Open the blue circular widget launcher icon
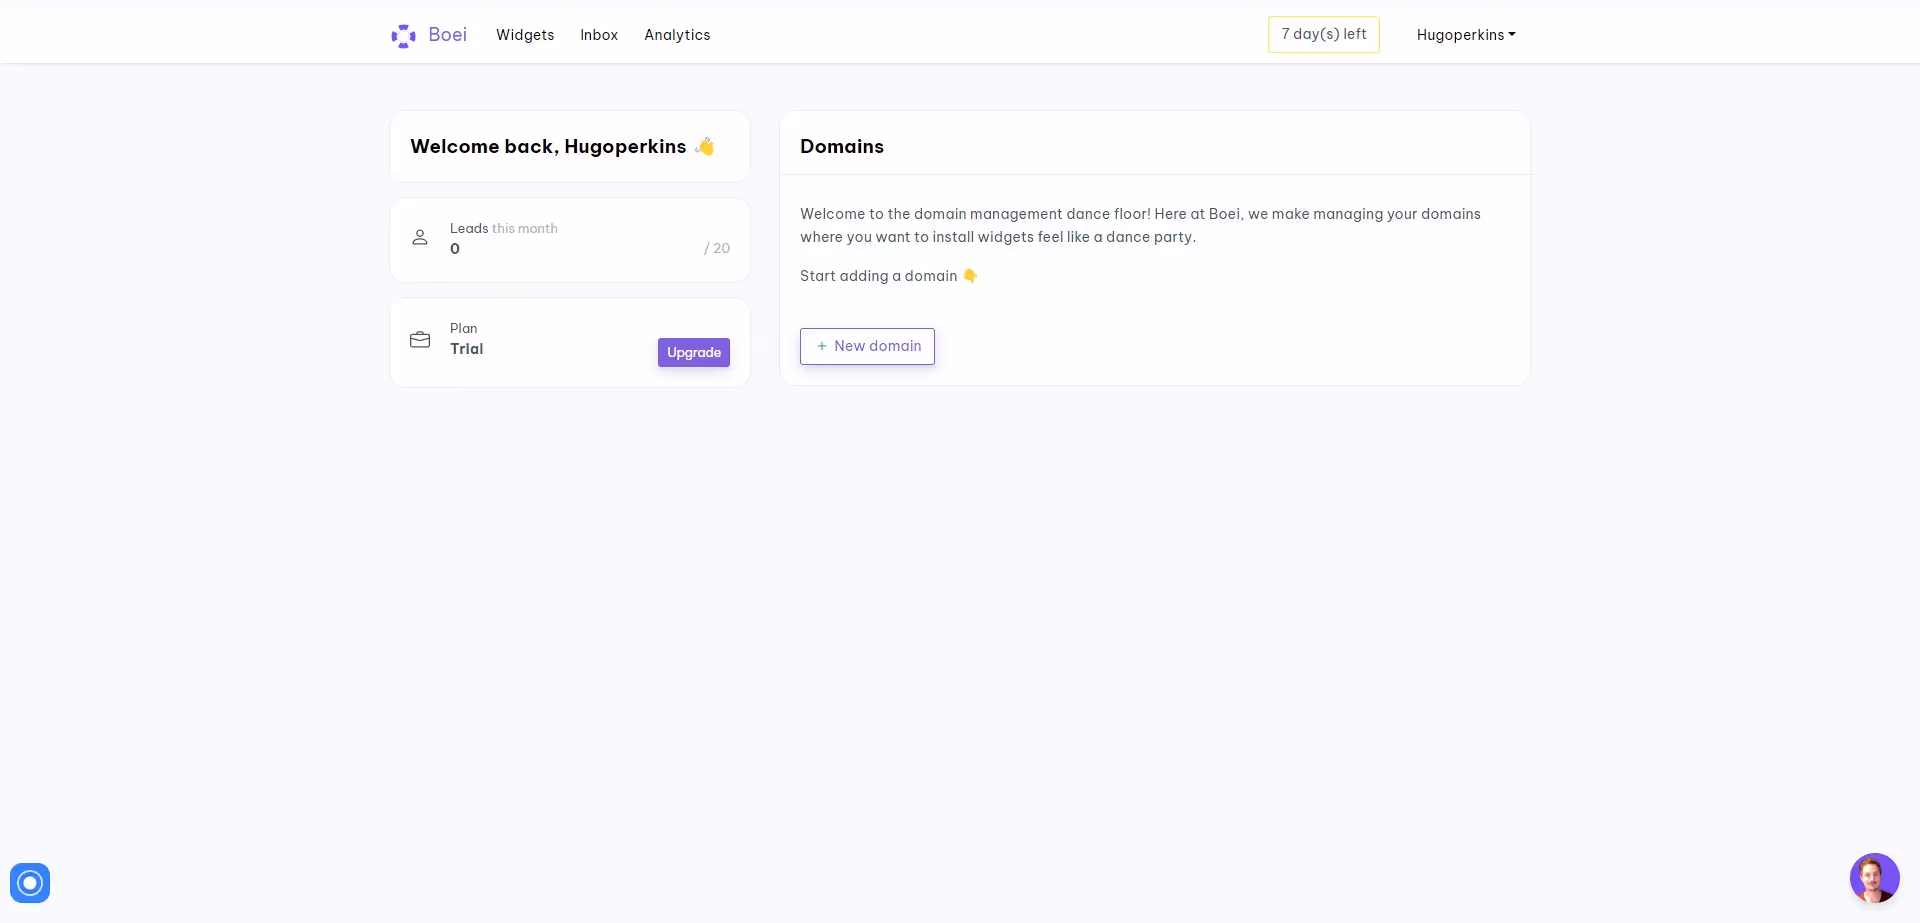1920x923 pixels. tap(30, 883)
